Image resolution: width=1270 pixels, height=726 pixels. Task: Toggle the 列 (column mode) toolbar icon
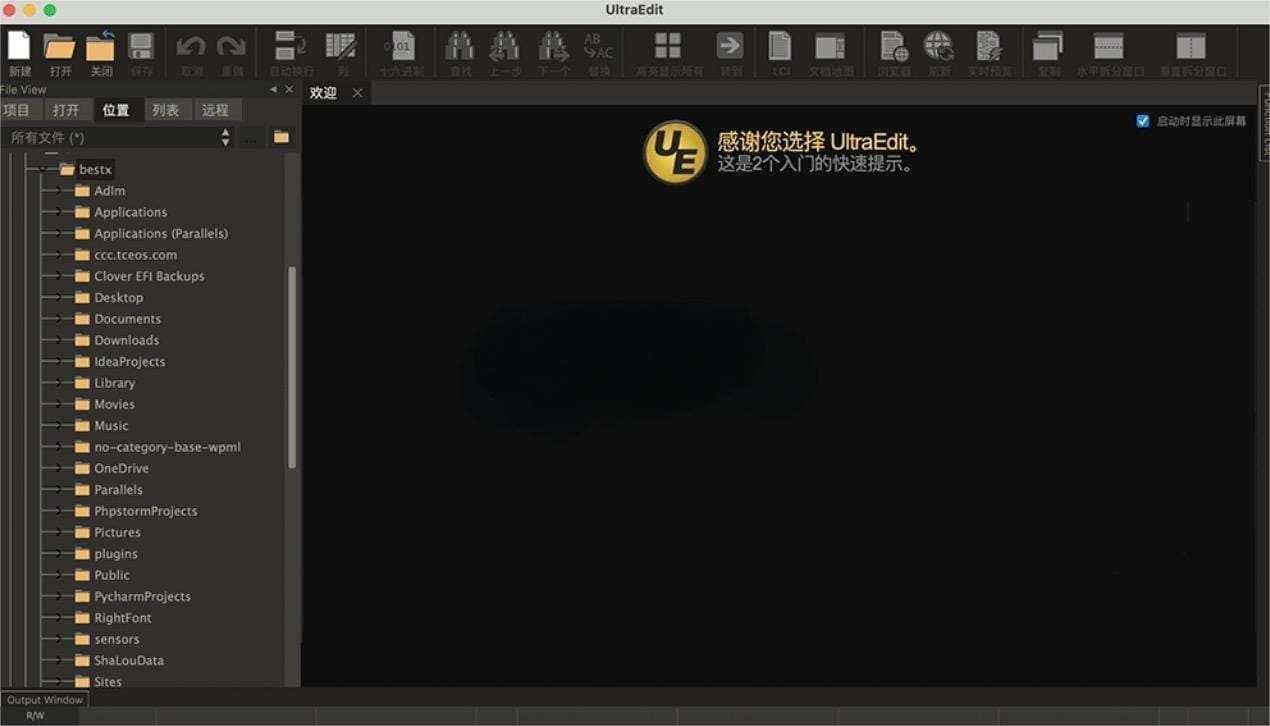click(341, 46)
